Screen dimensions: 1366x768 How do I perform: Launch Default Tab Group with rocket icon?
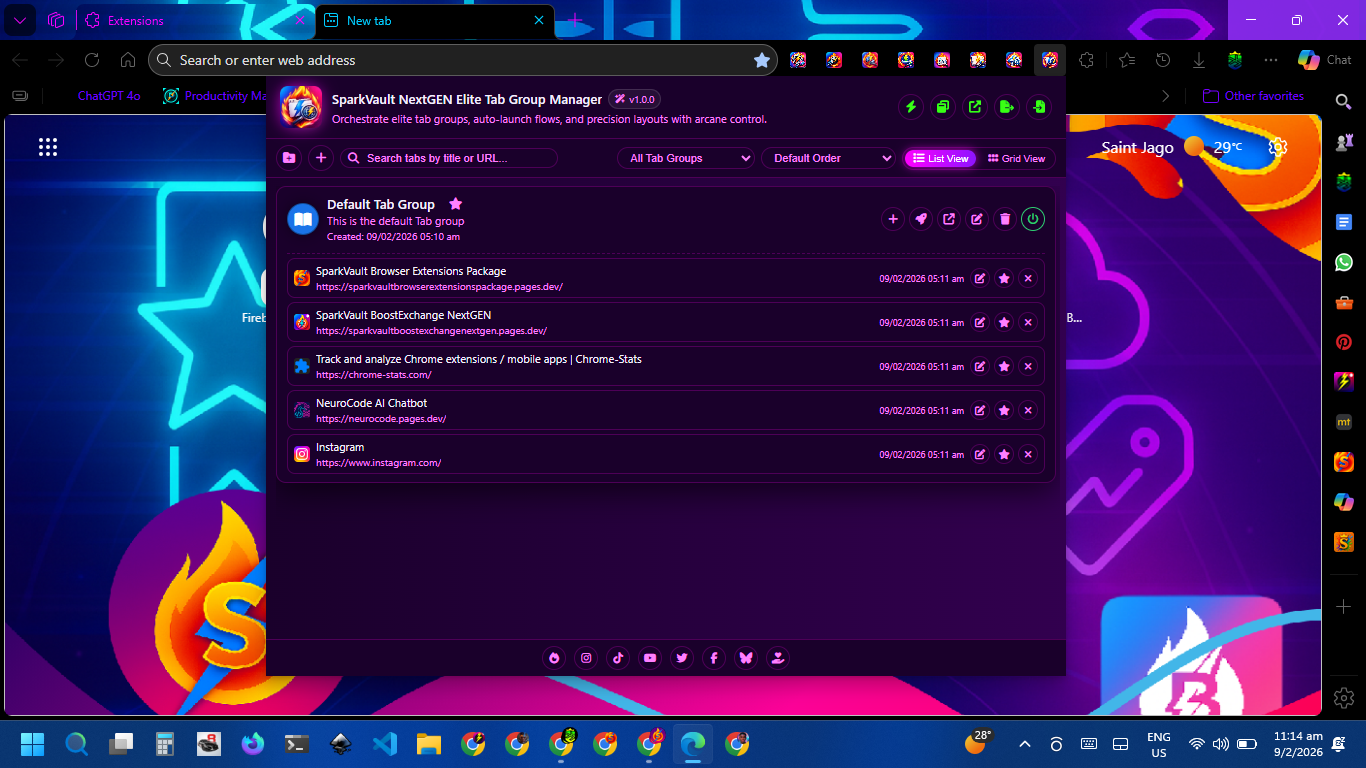[x=921, y=219]
